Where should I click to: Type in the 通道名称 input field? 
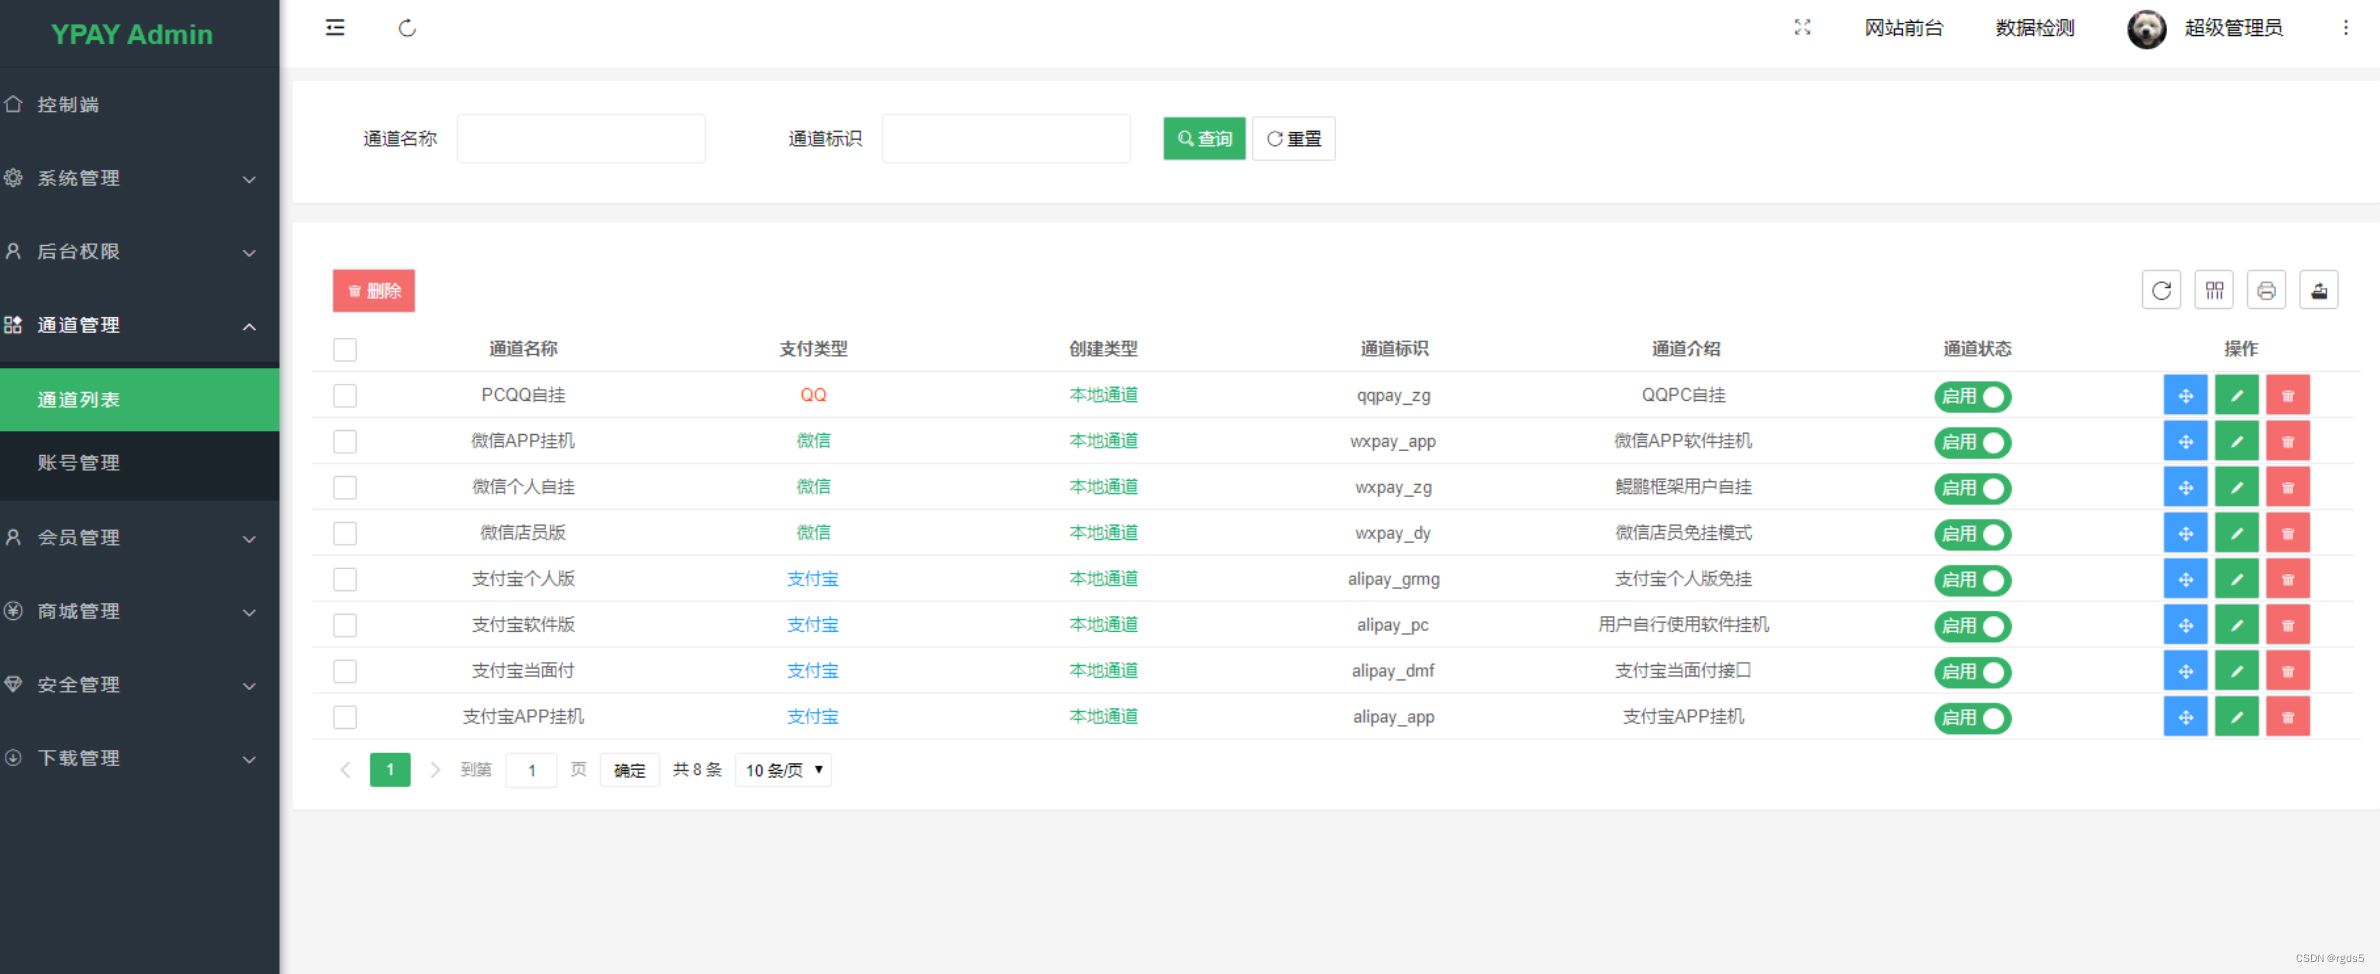pos(580,138)
